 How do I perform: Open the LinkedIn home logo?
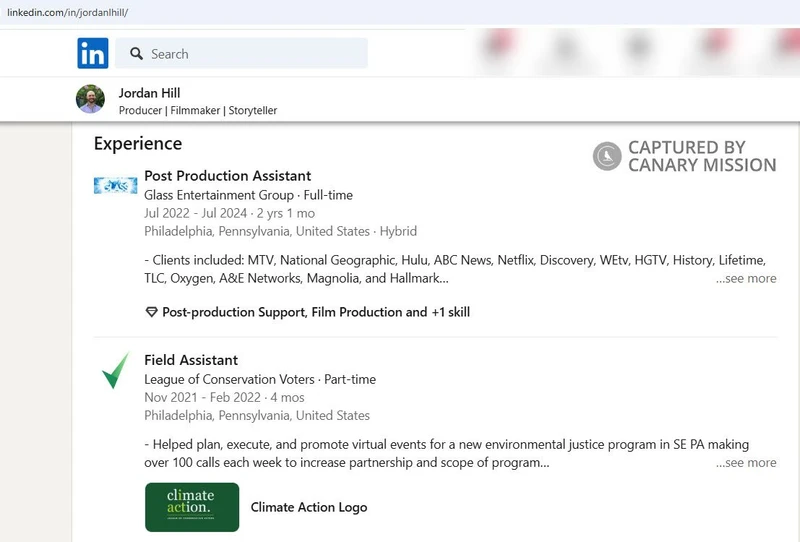pyautogui.click(x=93, y=53)
